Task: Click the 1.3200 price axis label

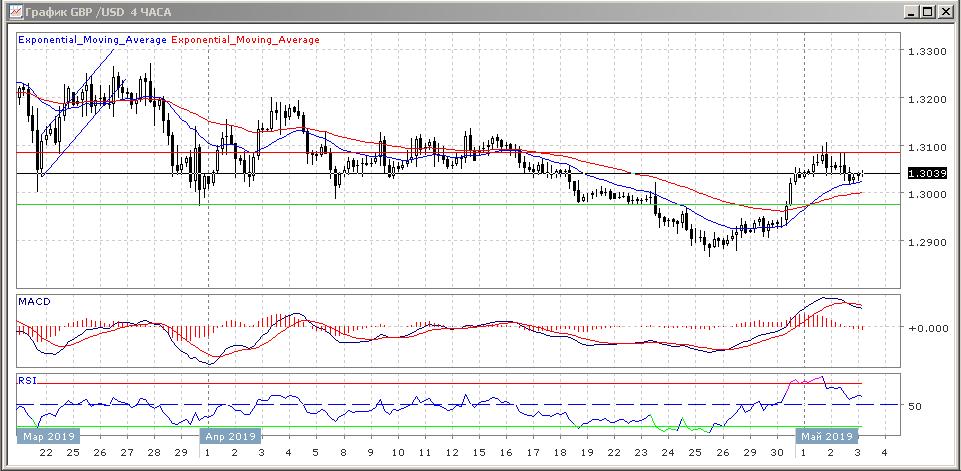Action: click(926, 99)
